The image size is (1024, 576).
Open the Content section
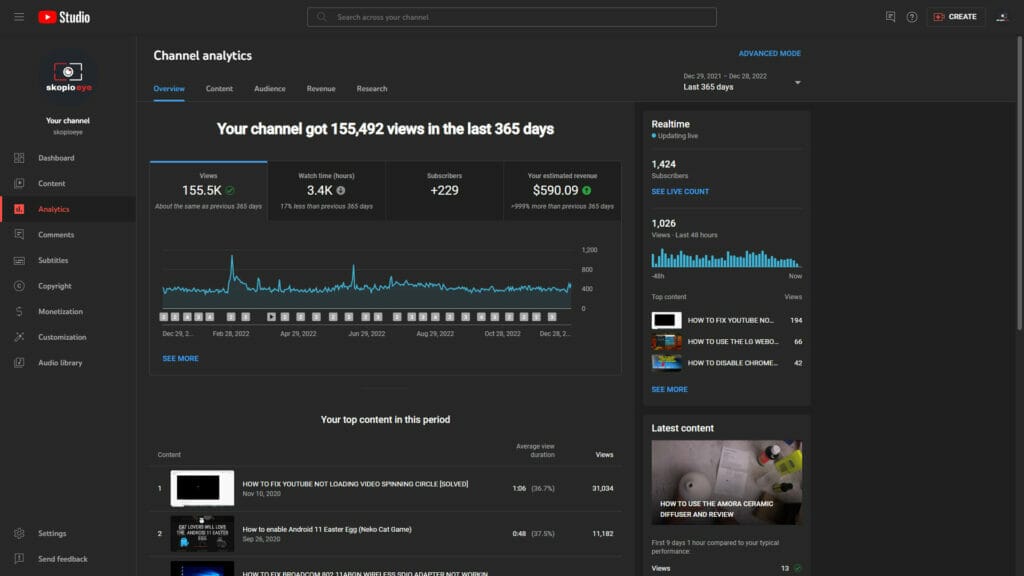(x=54, y=183)
